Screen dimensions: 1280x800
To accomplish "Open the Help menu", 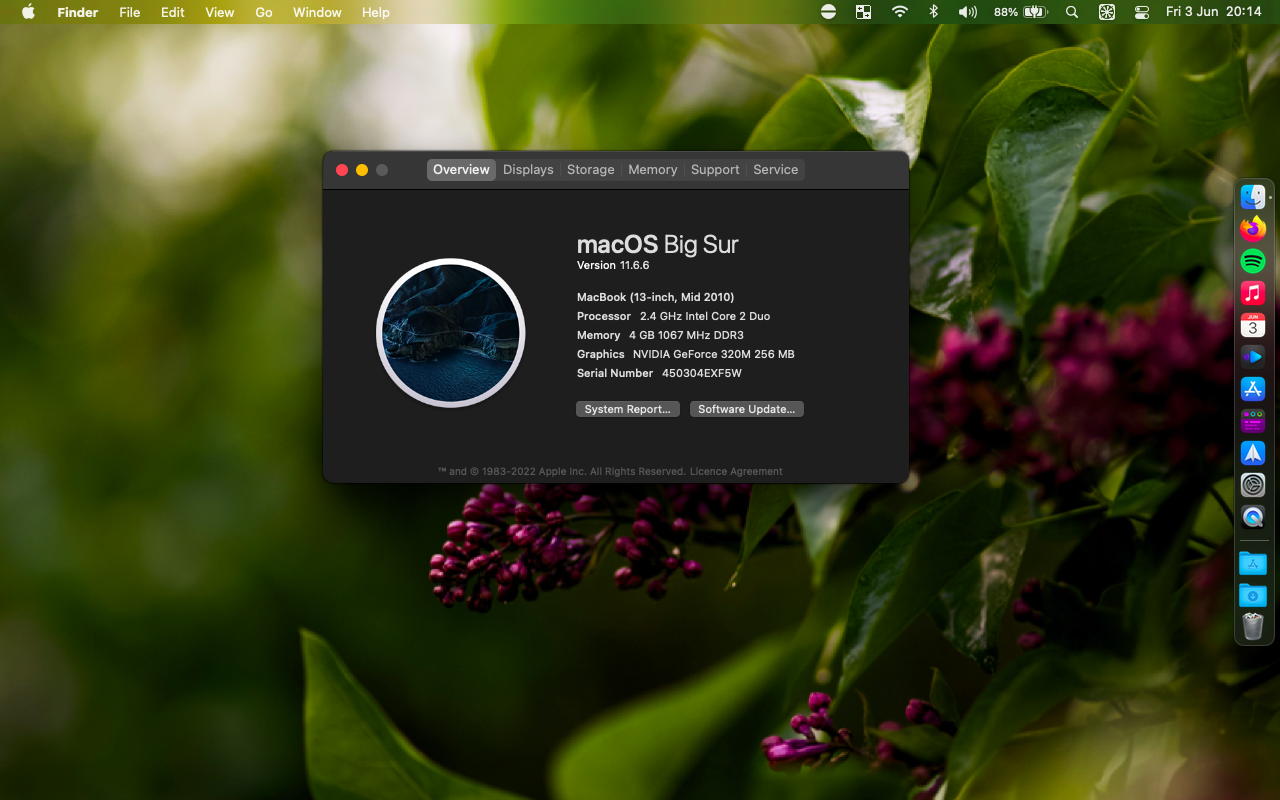I will [x=376, y=12].
